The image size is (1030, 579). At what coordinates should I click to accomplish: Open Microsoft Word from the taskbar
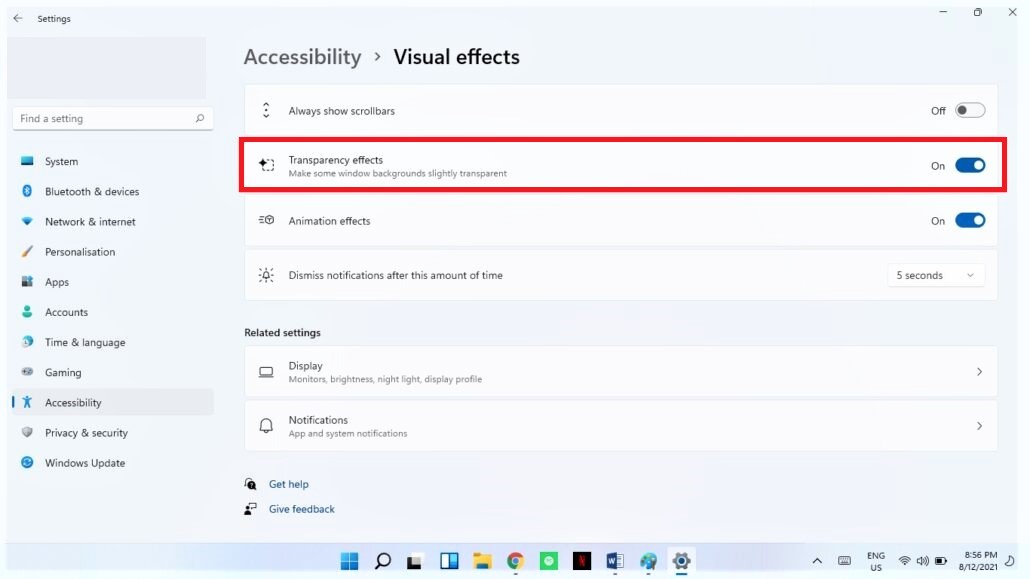pyautogui.click(x=614, y=561)
